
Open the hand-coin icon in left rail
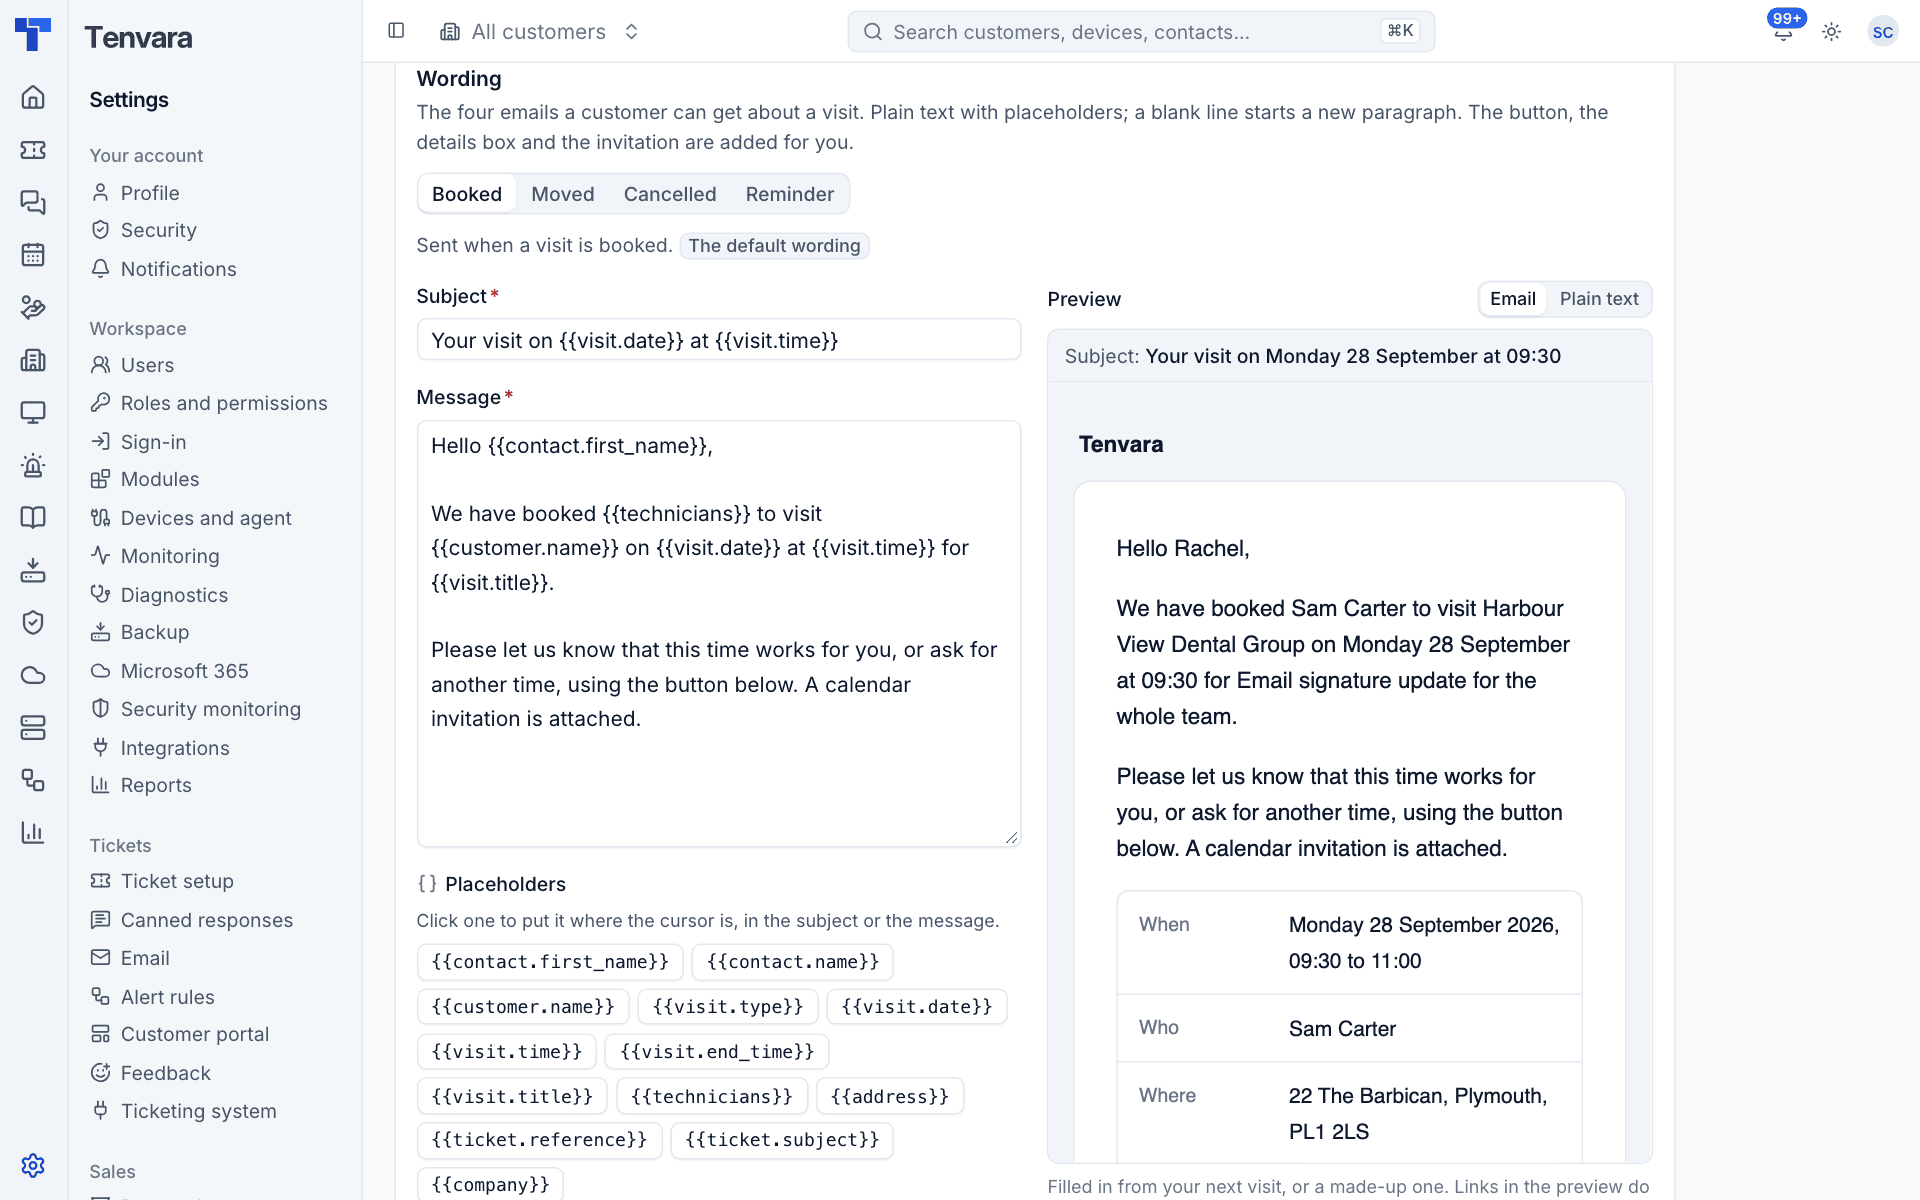point(33,307)
